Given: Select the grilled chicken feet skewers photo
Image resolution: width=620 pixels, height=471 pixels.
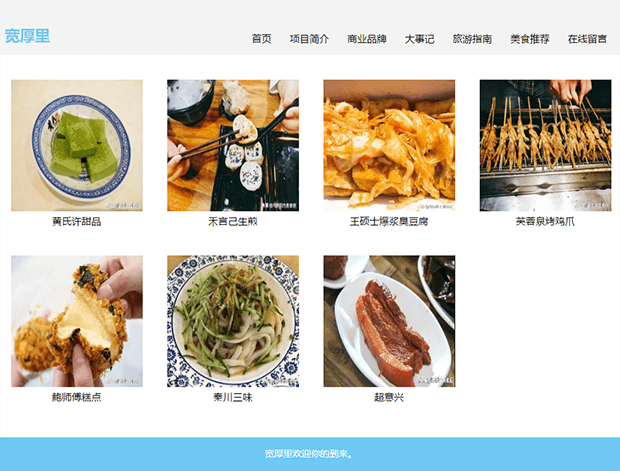Looking at the screenshot, I should click(x=545, y=145).
